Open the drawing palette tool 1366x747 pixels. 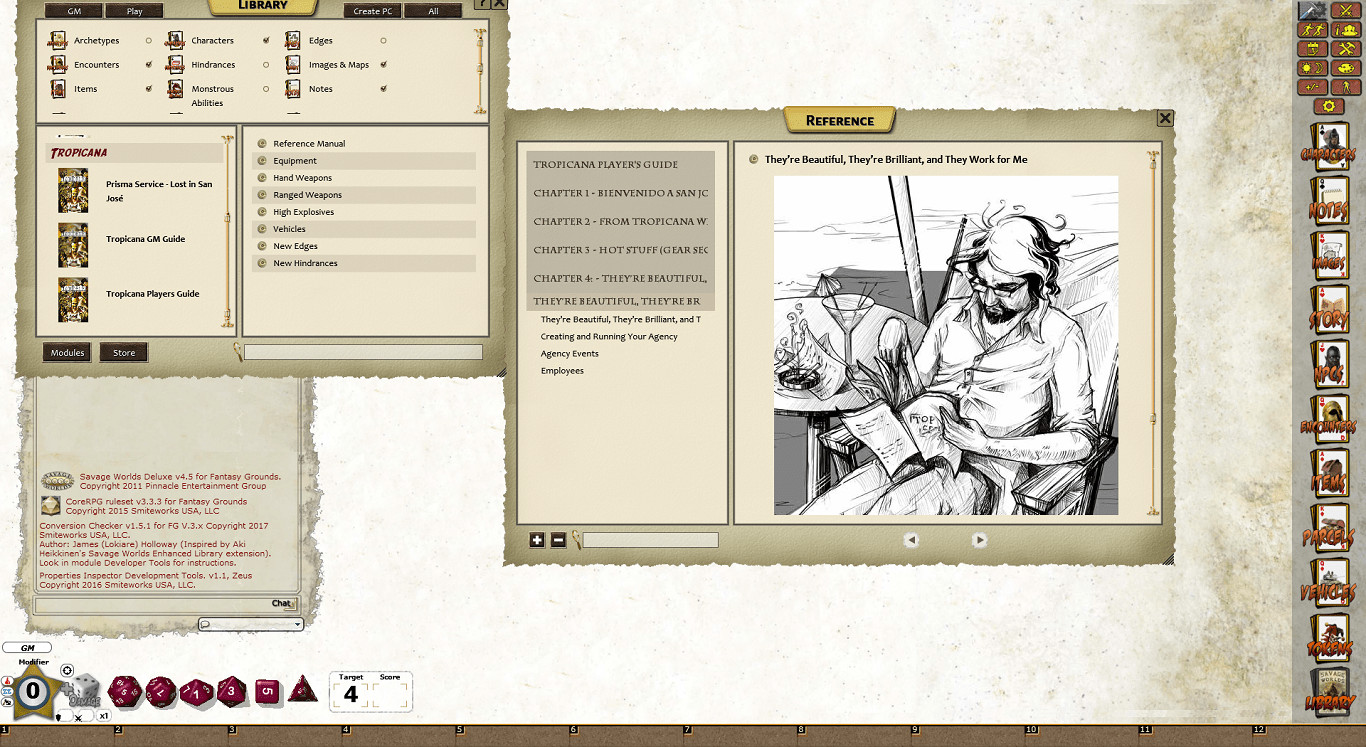coord(1345,67)
